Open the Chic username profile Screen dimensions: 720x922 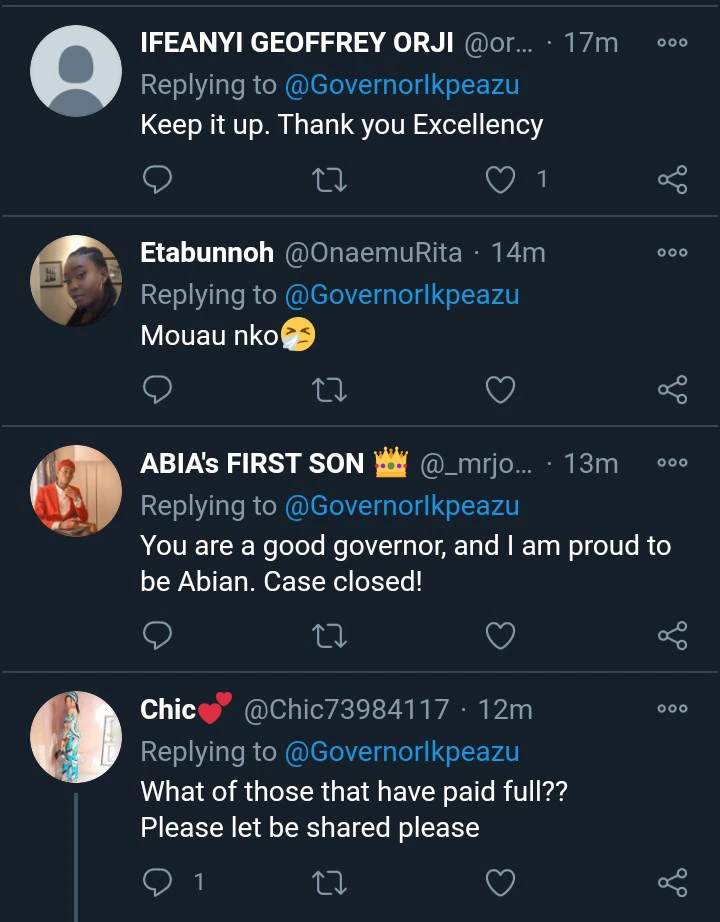(168, 710)
